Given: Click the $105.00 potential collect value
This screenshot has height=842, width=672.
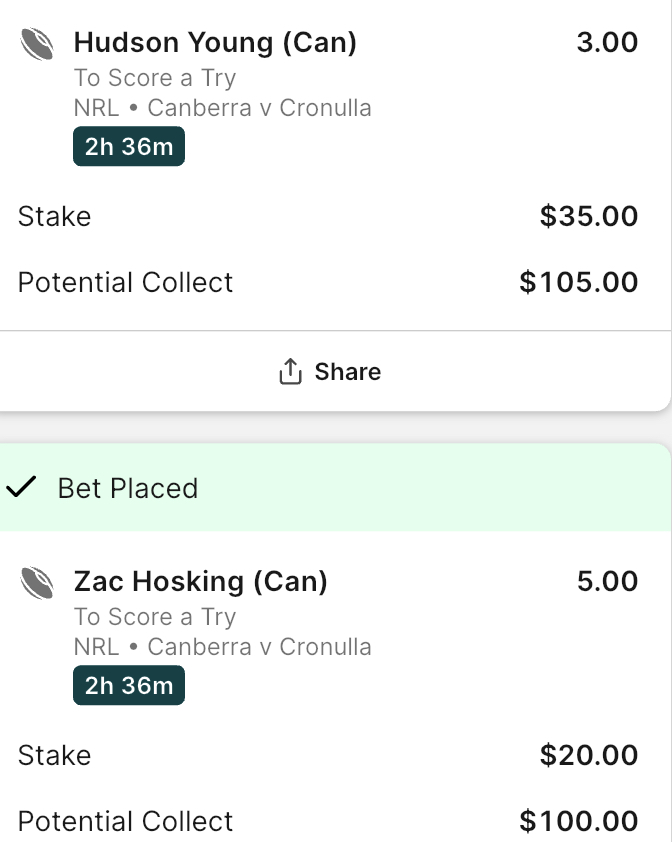Looking at the screenshot, I should tap(579, 282).
